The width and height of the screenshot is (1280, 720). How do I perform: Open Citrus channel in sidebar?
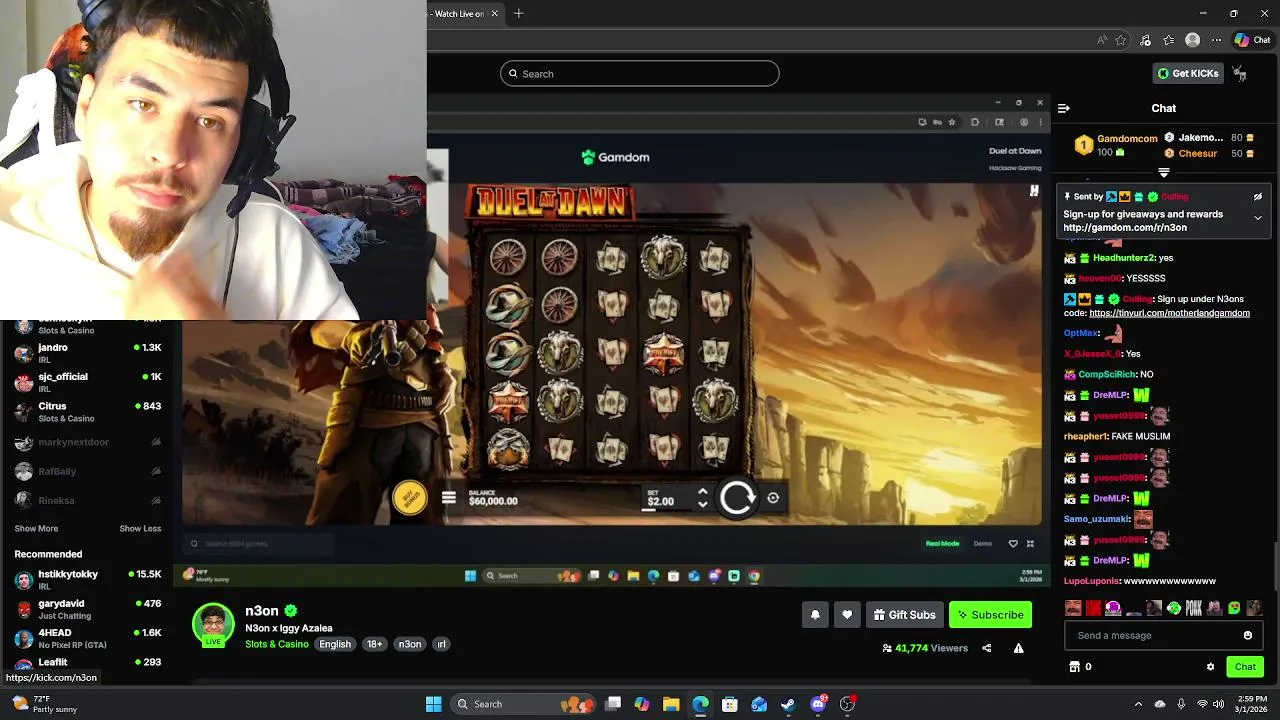[x=88, y=411]
